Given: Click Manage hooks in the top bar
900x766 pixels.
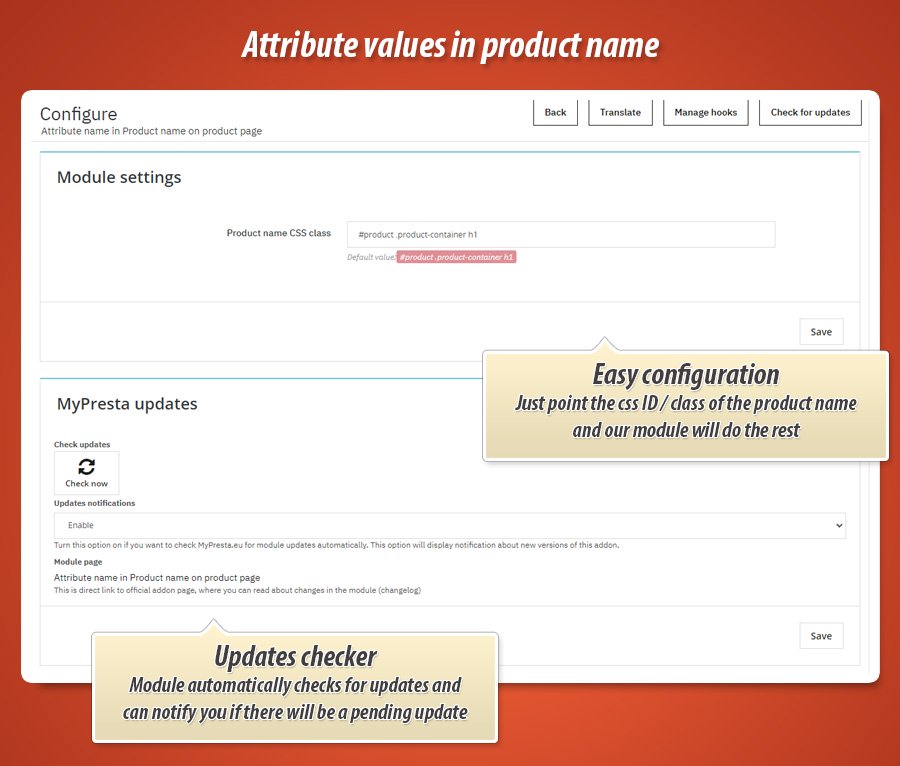Looking at the screenshot, I should [705, 113].
